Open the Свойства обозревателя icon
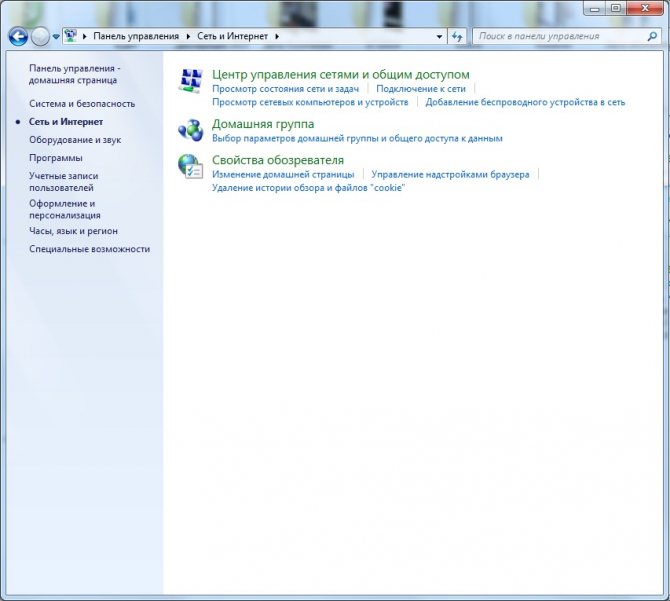670x601 pixels. tap(191, 166)
